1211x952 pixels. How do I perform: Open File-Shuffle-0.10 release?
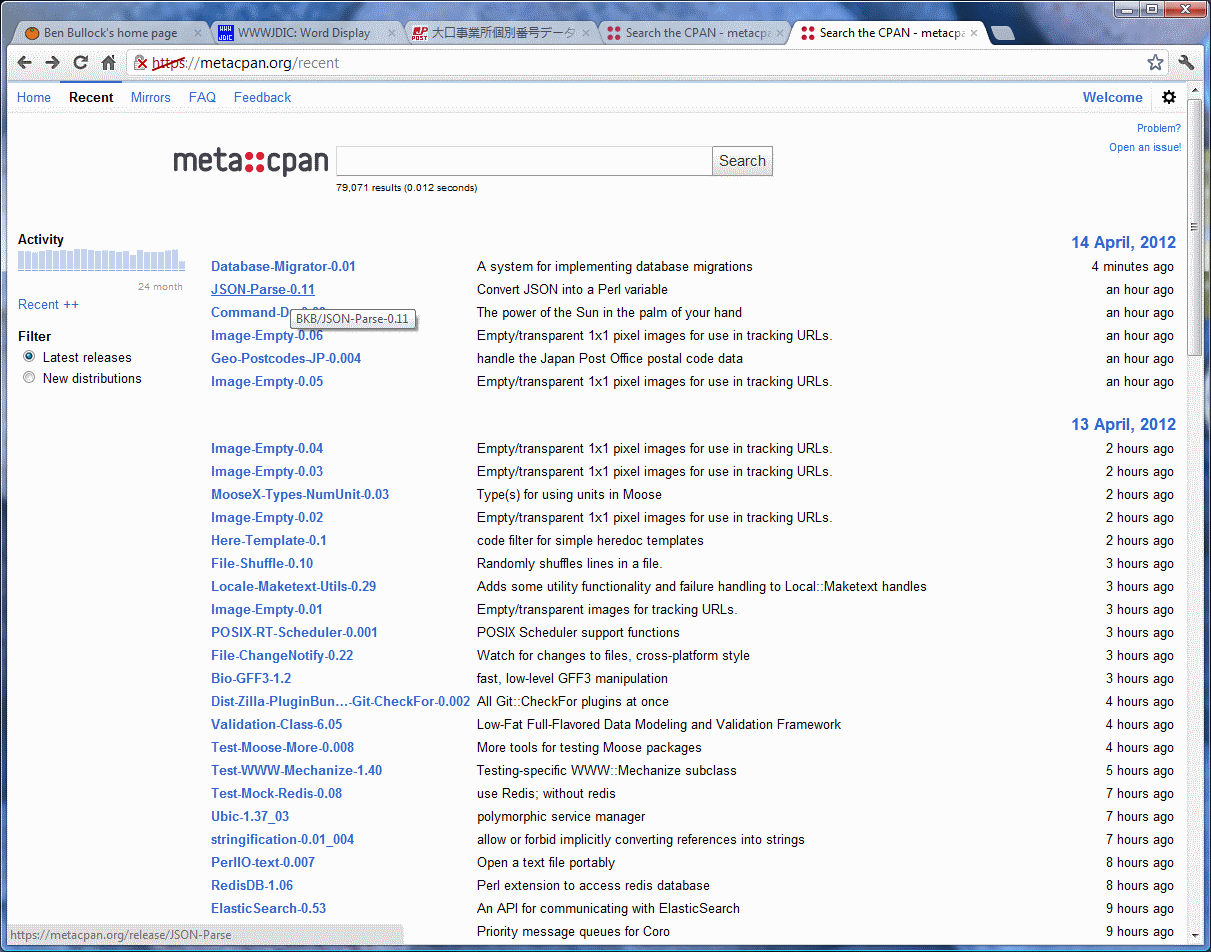[x=262, y=563]
